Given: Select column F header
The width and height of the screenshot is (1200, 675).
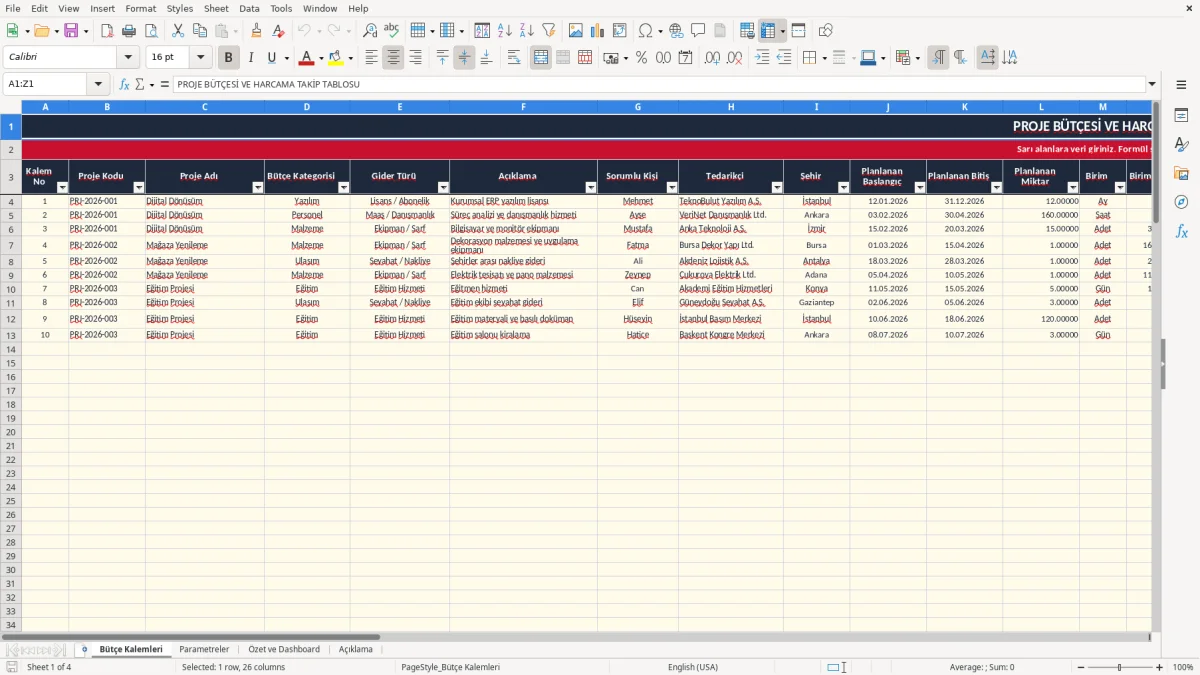Looking at the screenshot, I should tap(523, 106).
